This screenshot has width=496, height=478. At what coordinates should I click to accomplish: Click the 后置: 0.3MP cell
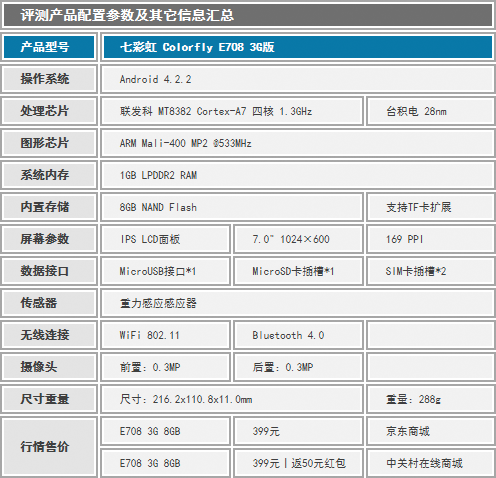coord(298,367)
